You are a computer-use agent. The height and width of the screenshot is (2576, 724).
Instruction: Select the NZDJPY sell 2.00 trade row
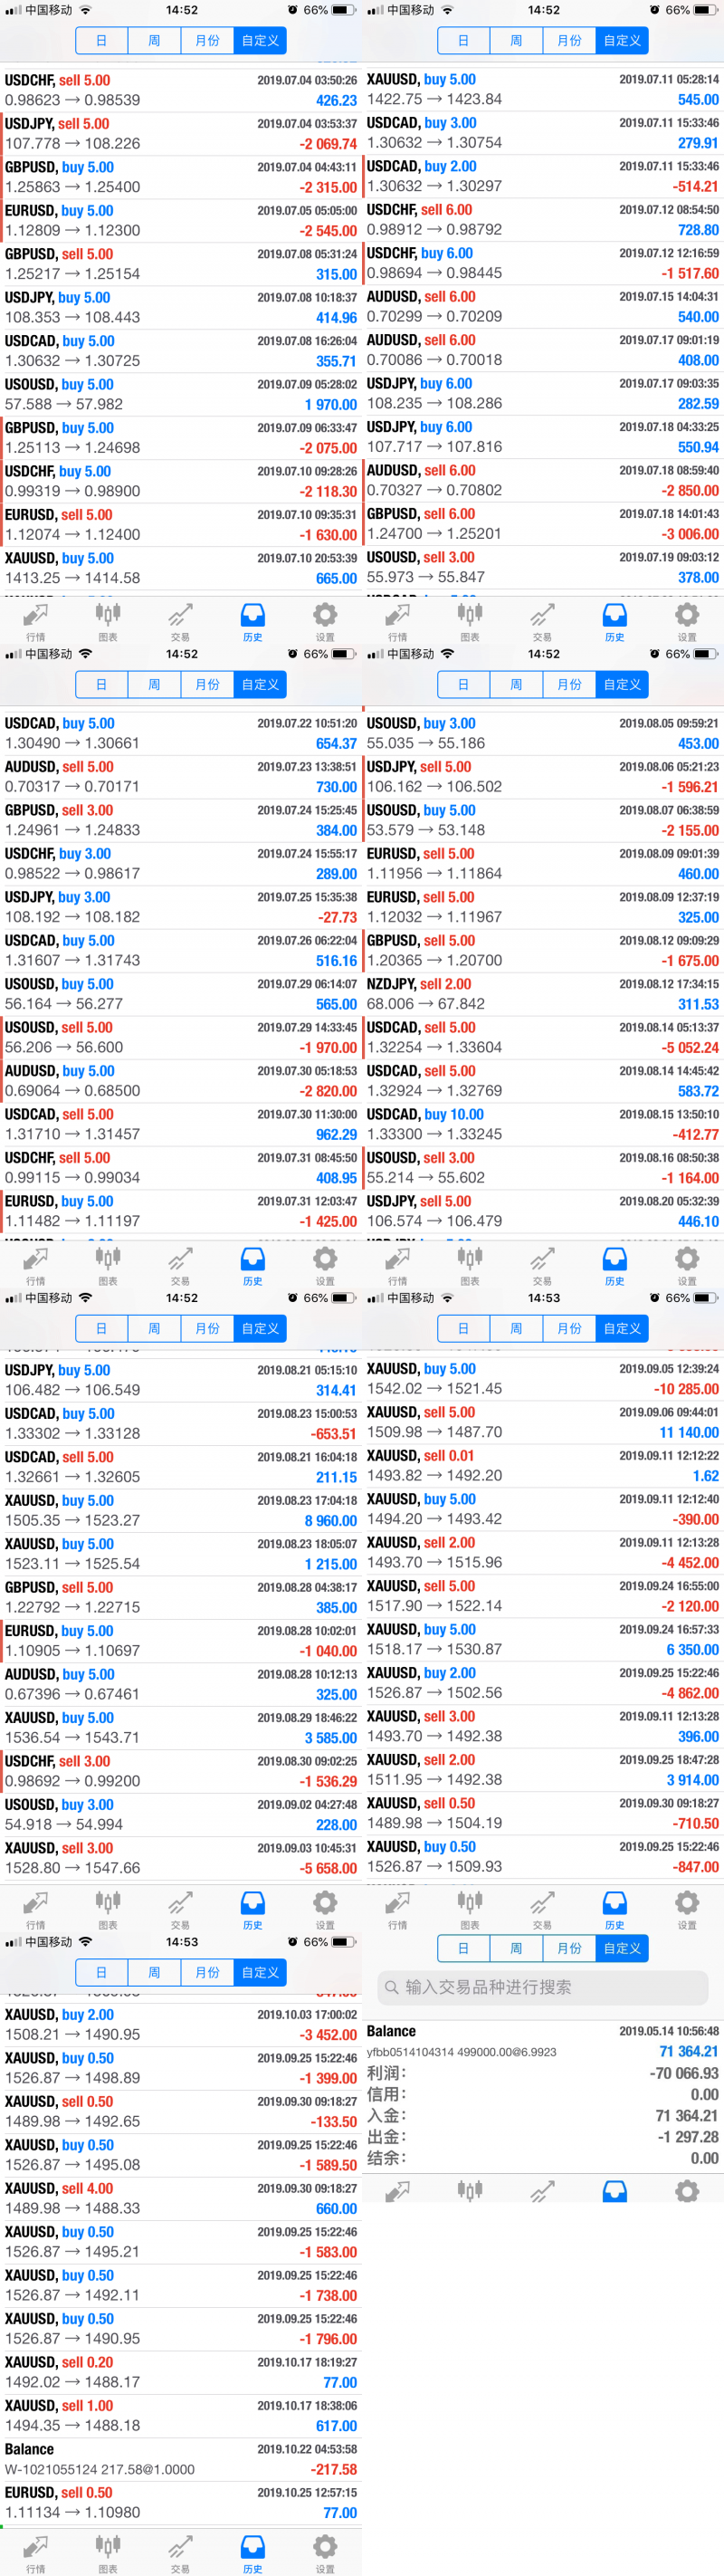click(542, 994)
